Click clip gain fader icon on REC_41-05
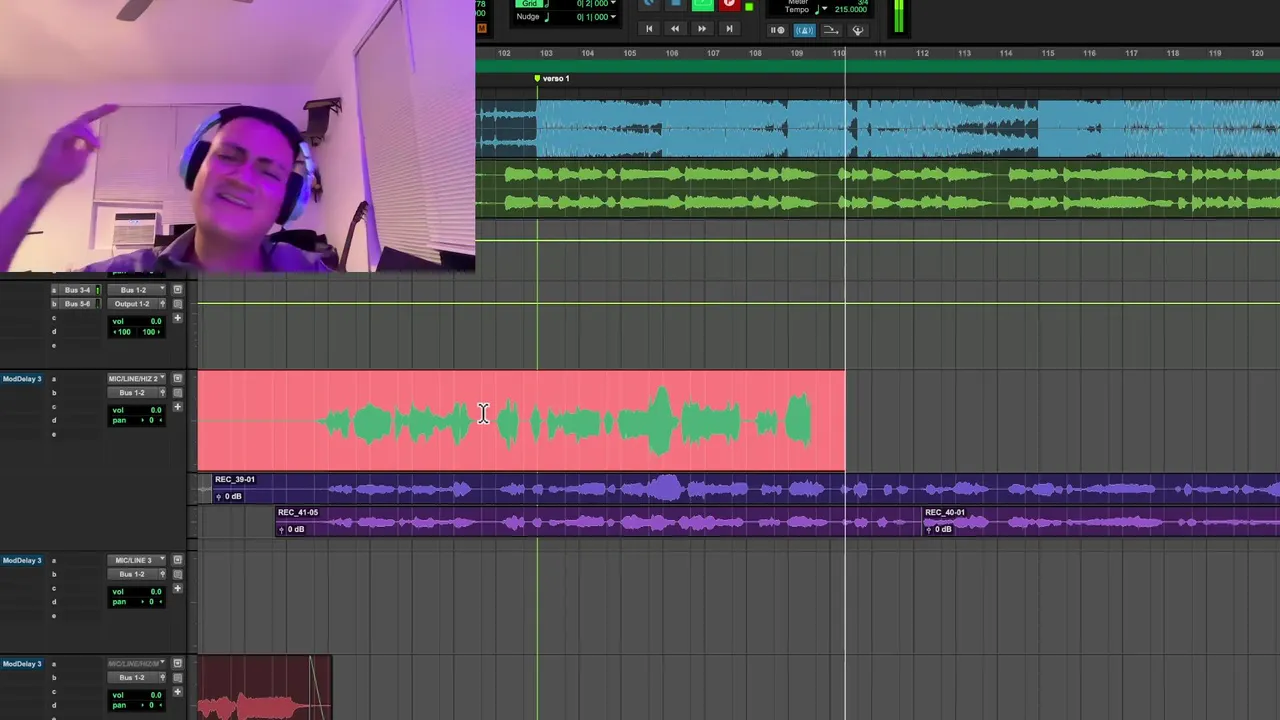The image size is (1280, 720). [x=281, y=529]
